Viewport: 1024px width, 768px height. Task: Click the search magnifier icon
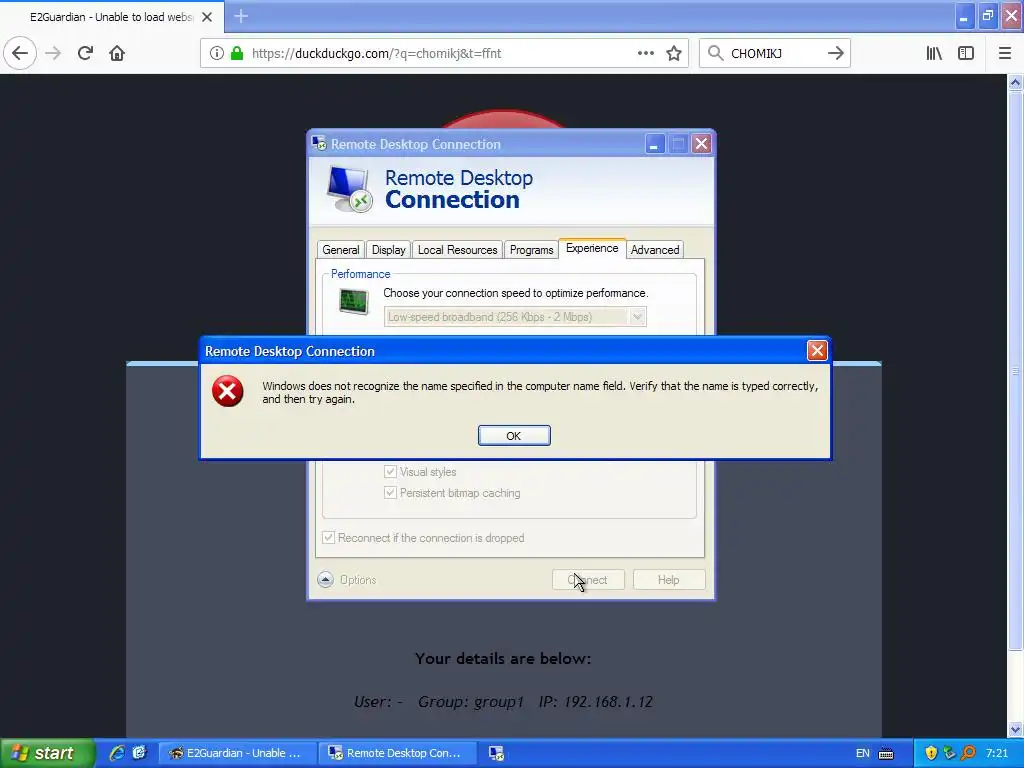tap(716, 53)
